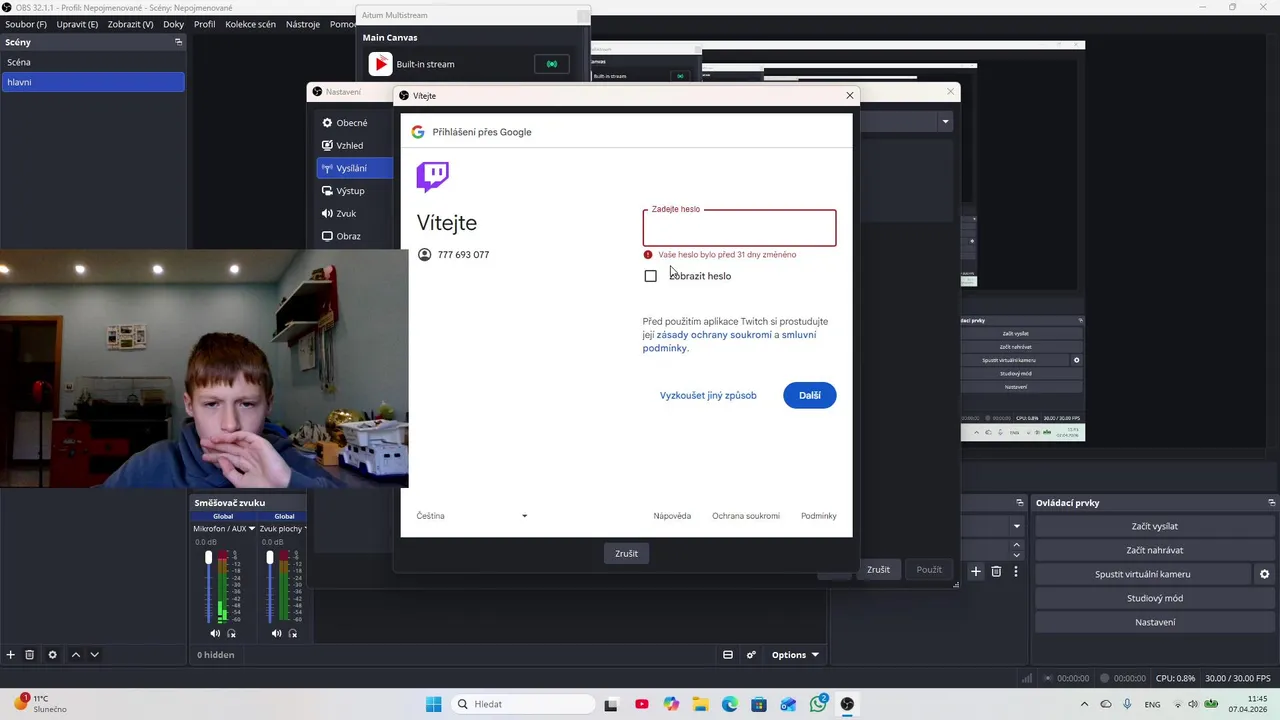Open zásady ochrany soukromí link
The width and height of the screenshot is (1280, 720).
pyautogui.click(x=714, y=335)
